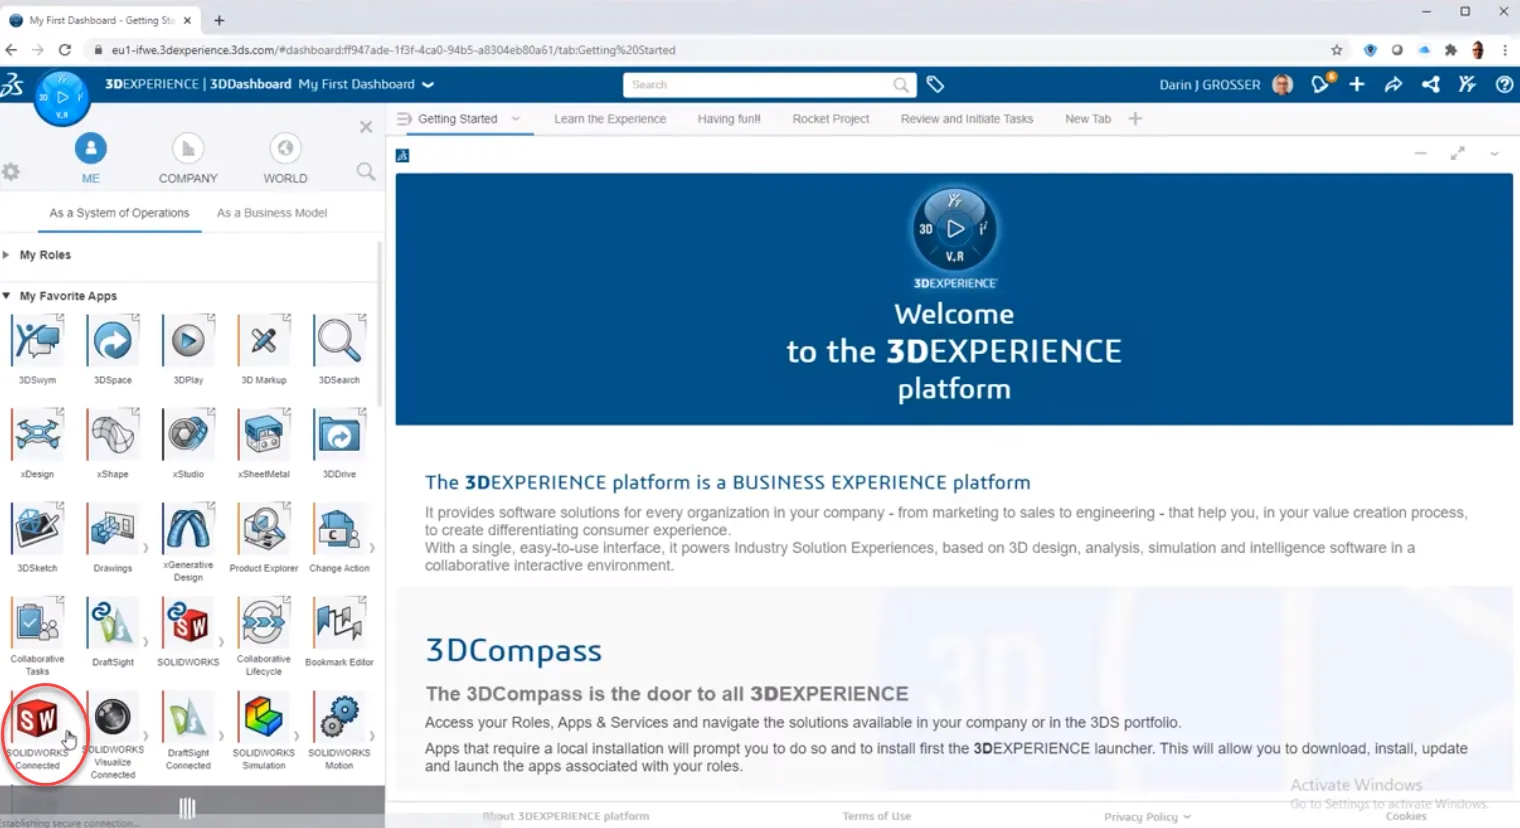The image size is (1520, 828).
Task: Select the ME quadrant
Action: [90, 158]
